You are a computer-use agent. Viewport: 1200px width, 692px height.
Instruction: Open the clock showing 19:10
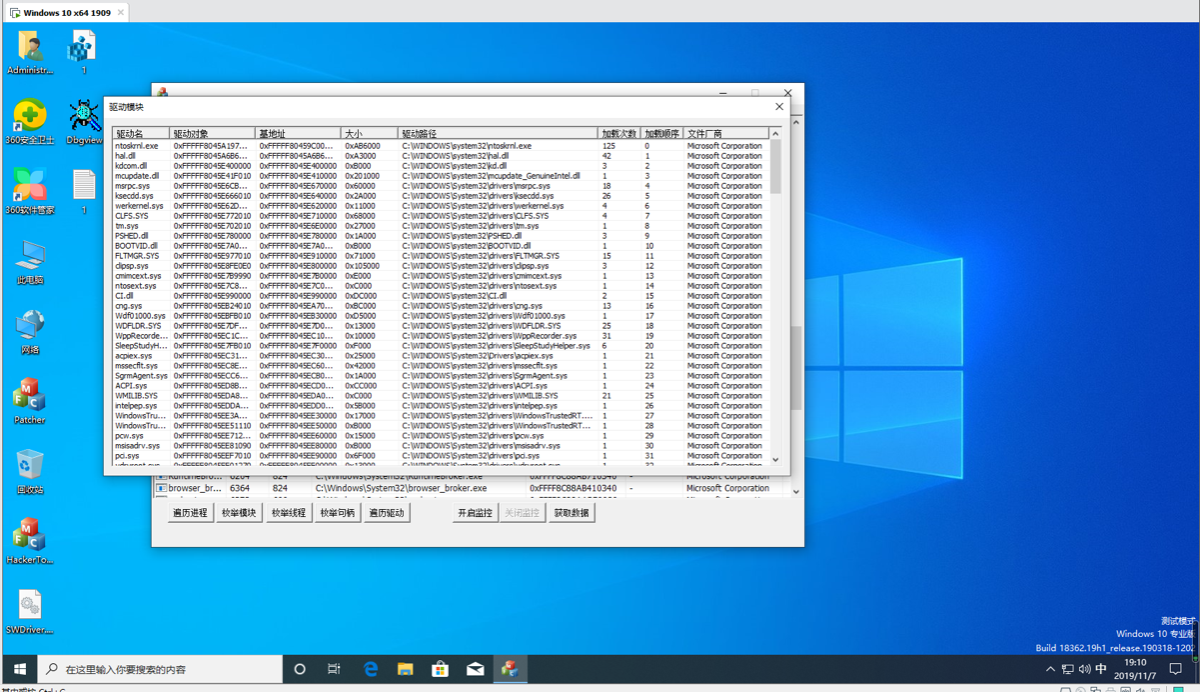(x=1135, y=669)
